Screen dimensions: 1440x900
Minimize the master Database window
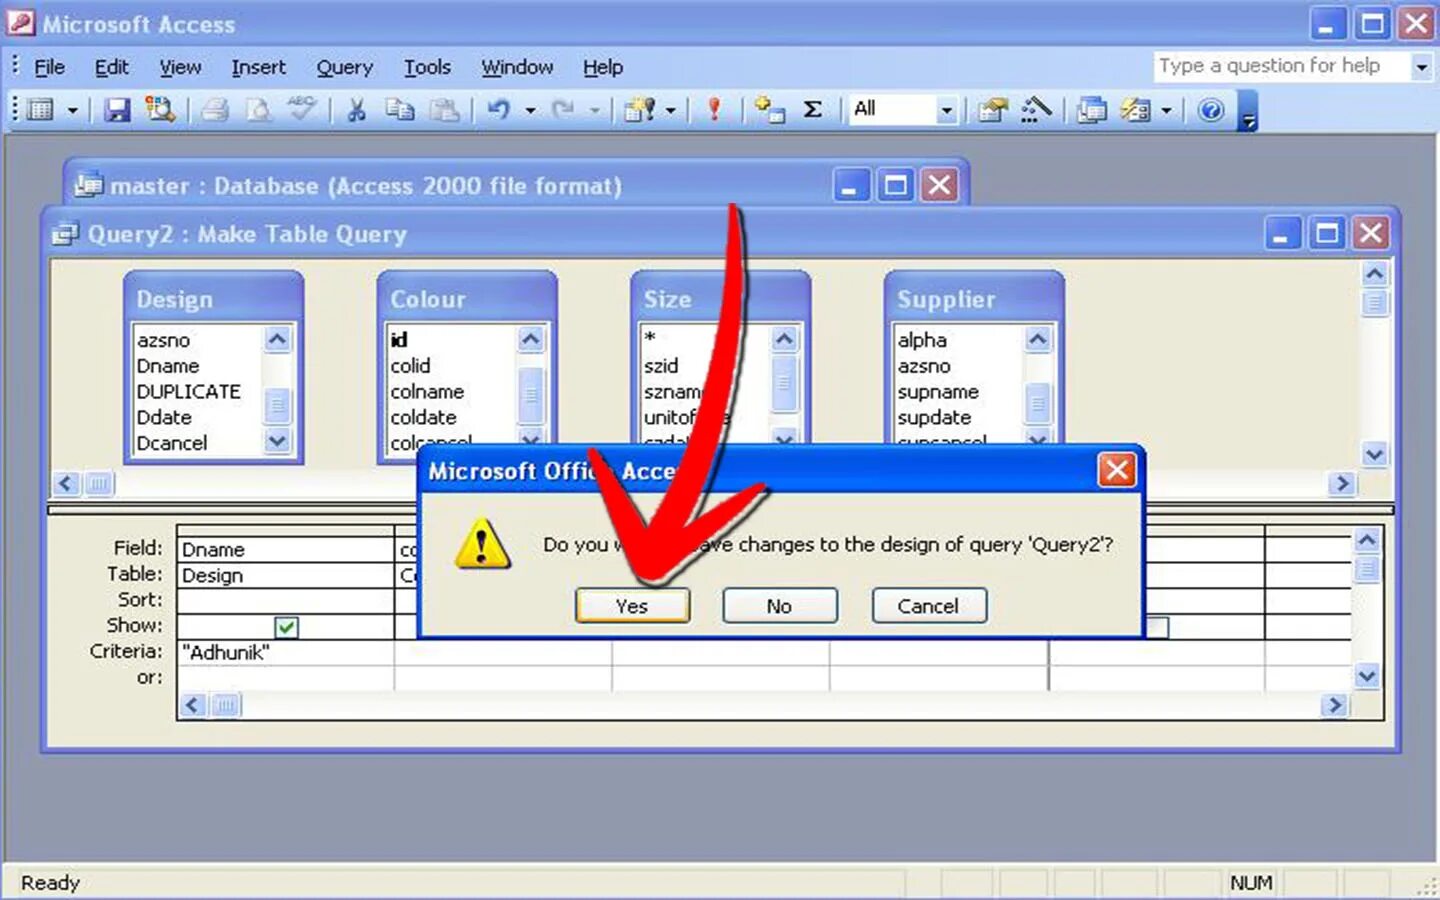[x=850, y=185]
